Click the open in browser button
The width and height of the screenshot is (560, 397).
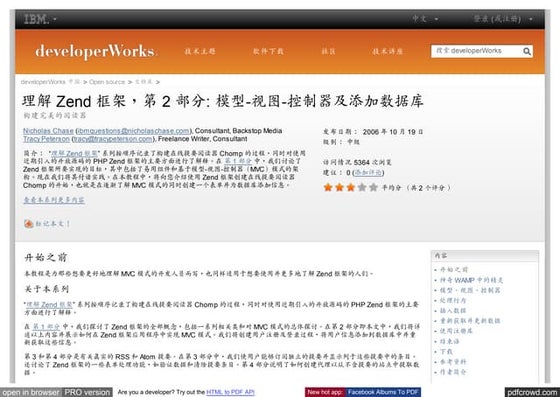click(x=31, y=392)
